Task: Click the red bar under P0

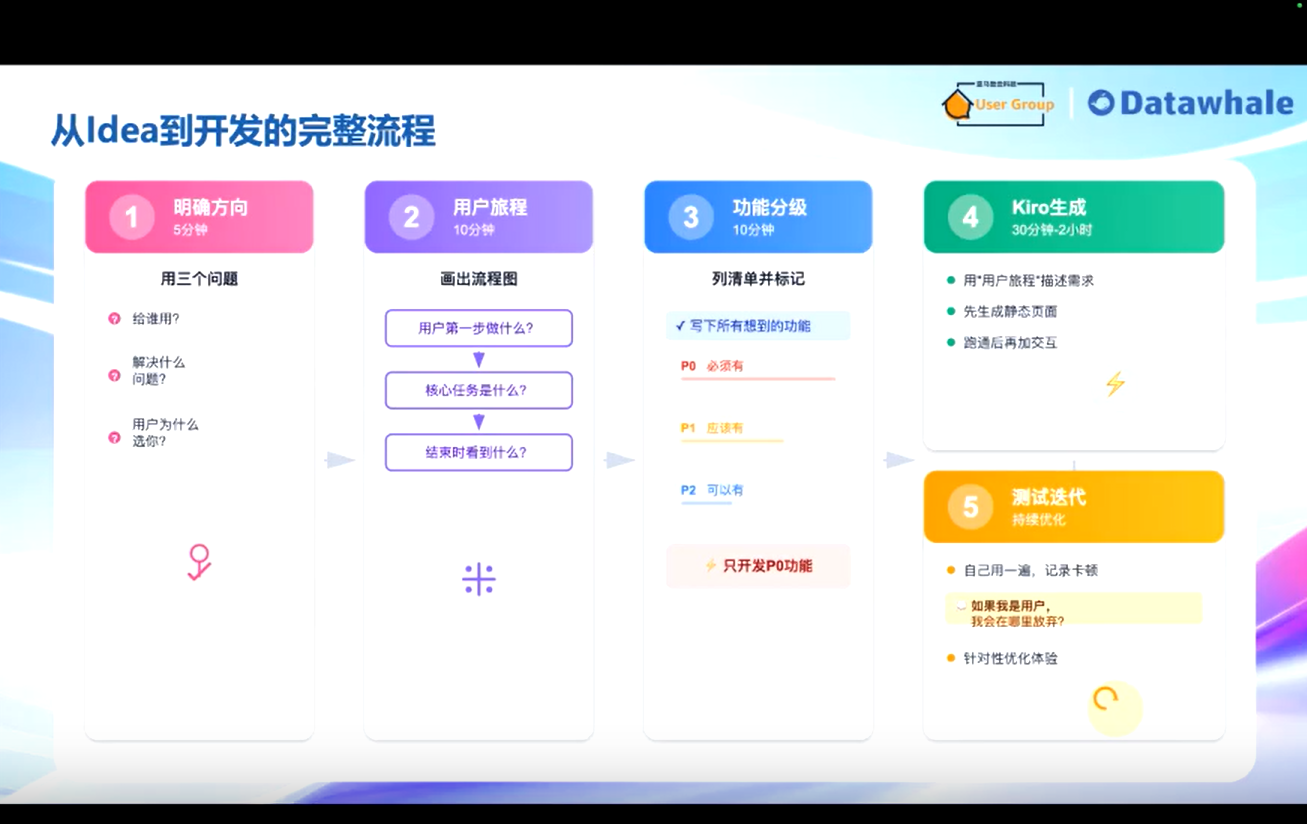Action: click(758, 379)
